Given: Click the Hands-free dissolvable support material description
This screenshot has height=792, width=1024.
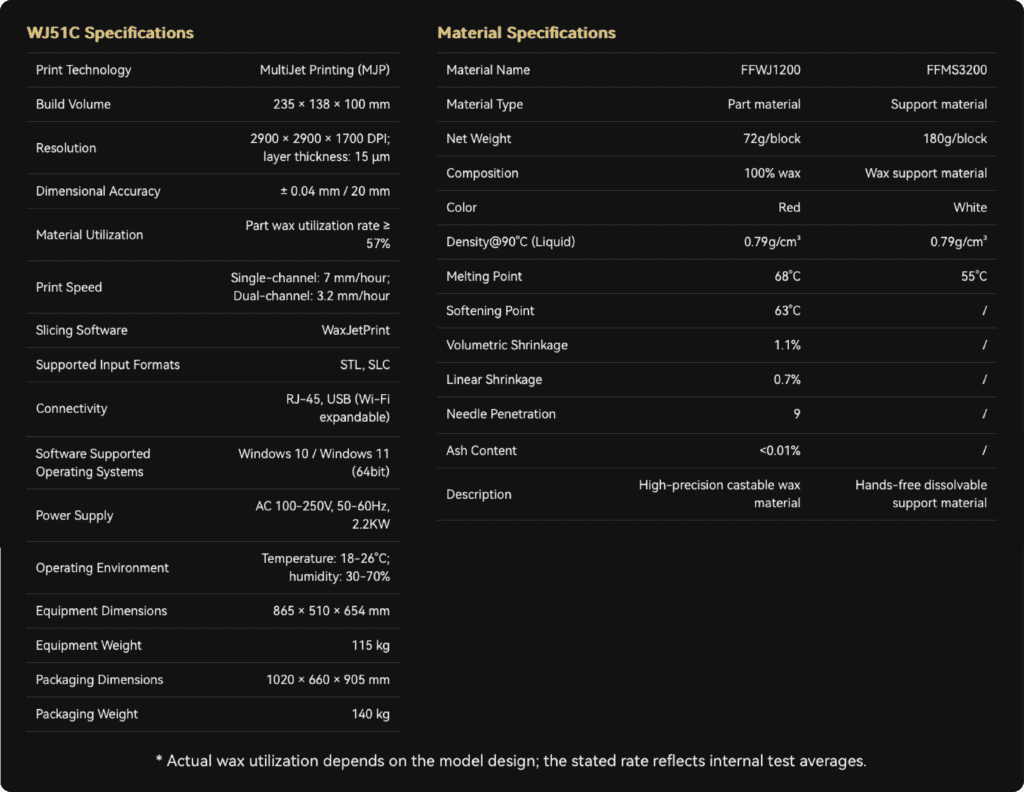Looking at the screenshot, I should coord(920,494).
